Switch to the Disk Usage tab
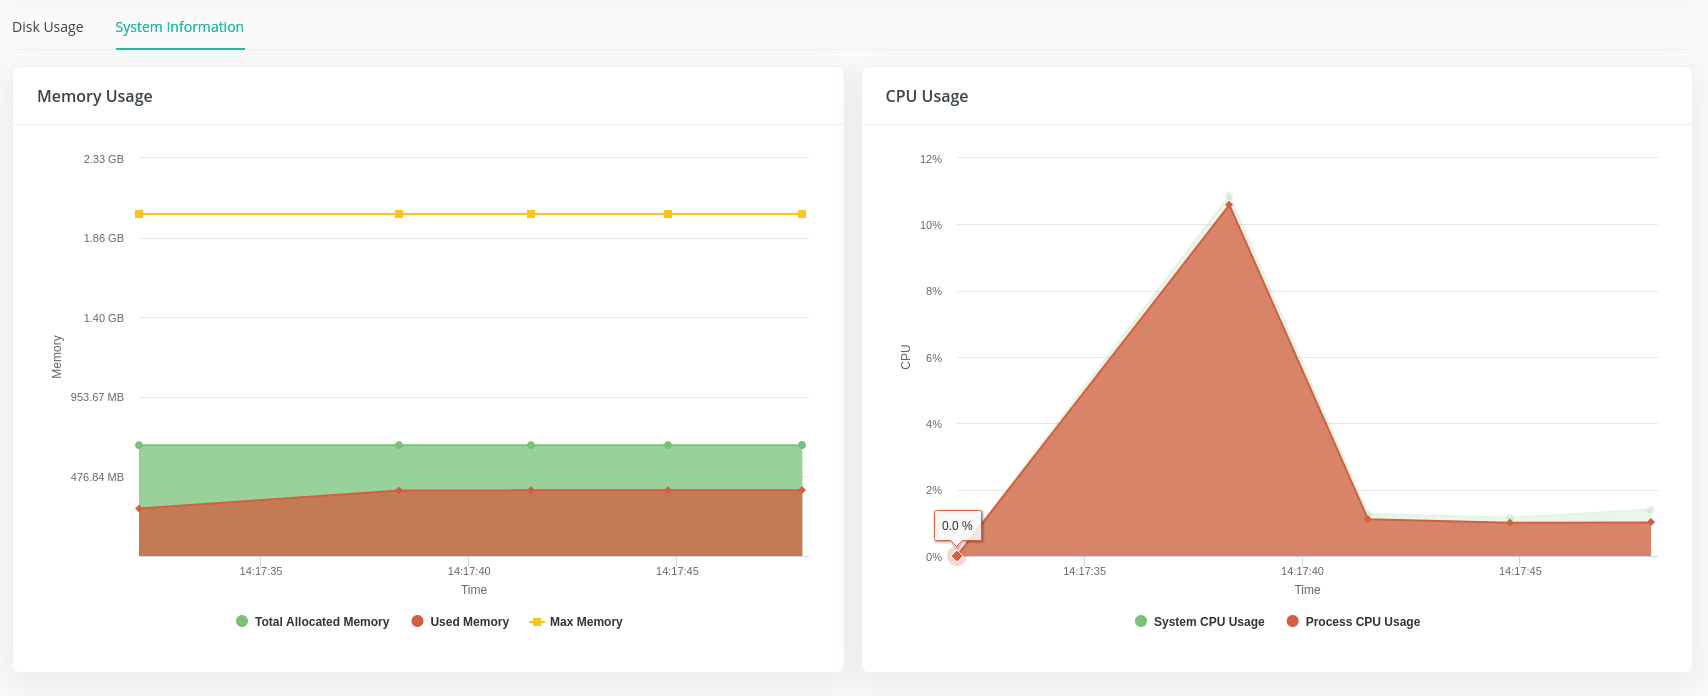Image resolution: width=1708 pixels, height=696 pixels. pos(48,27)
